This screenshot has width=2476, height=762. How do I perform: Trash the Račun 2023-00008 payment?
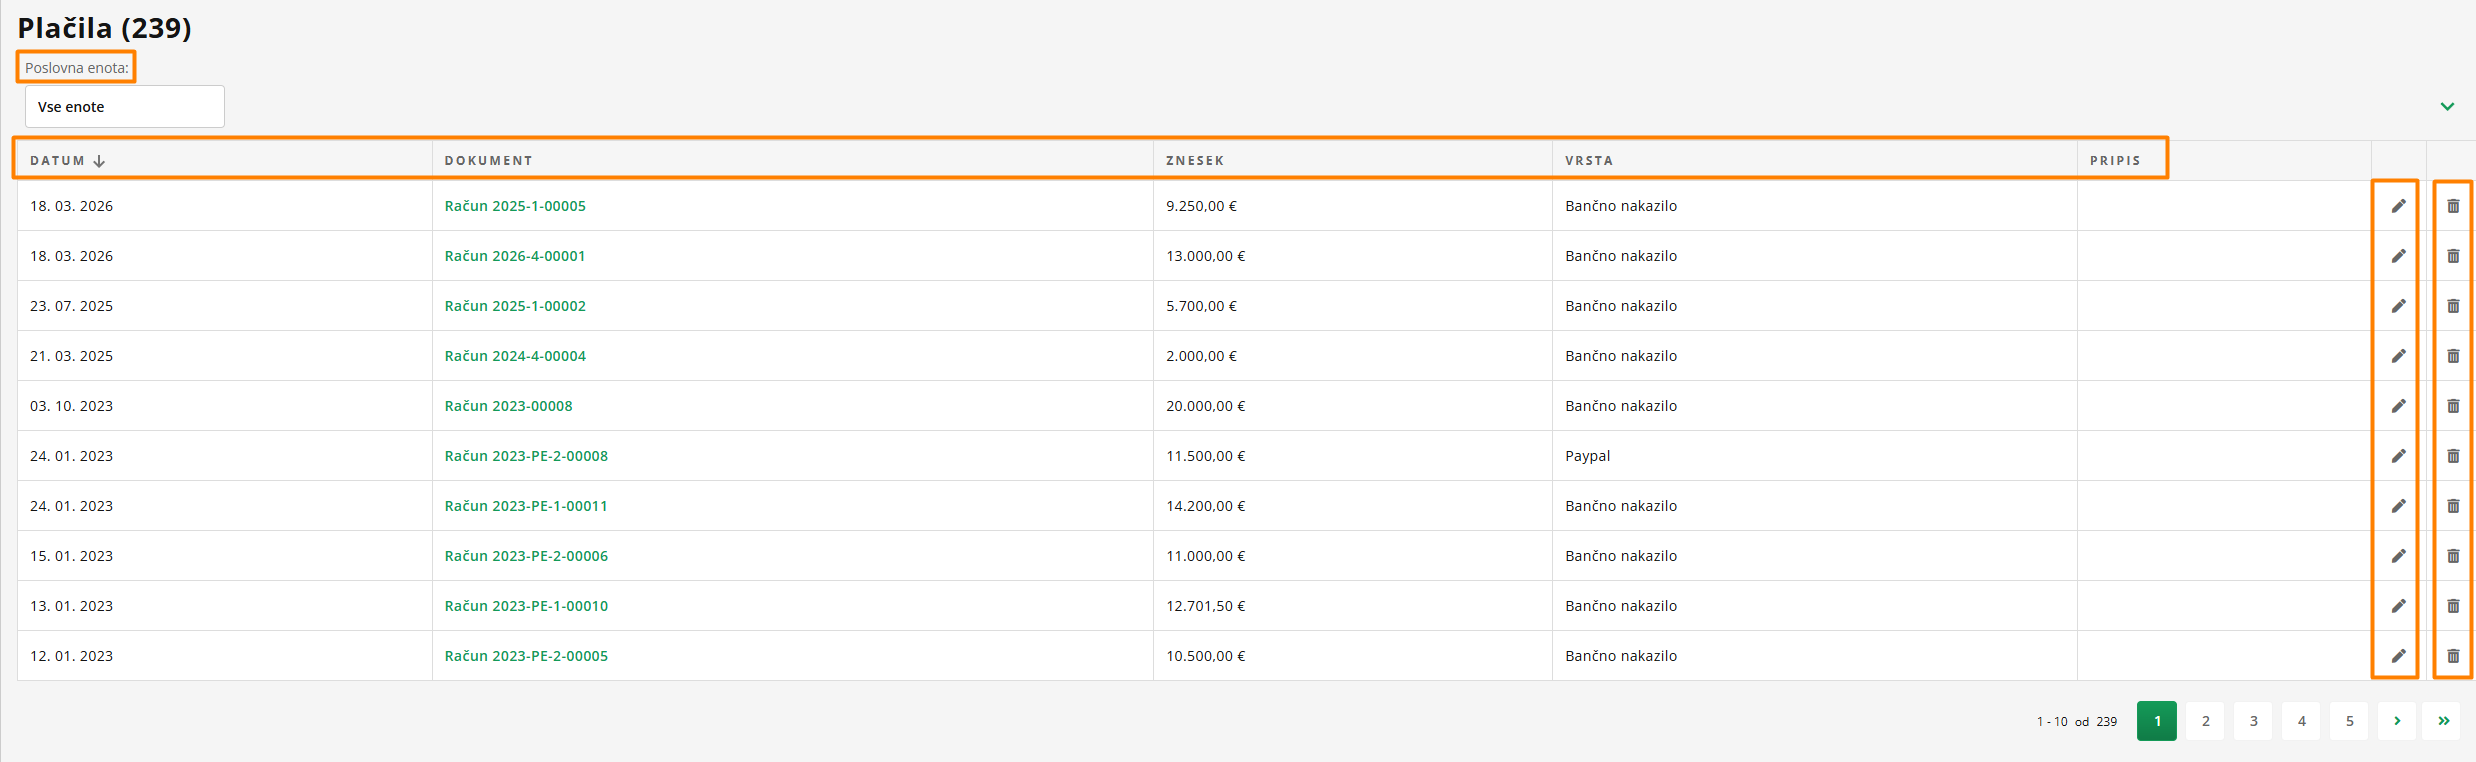(2453, 406)
